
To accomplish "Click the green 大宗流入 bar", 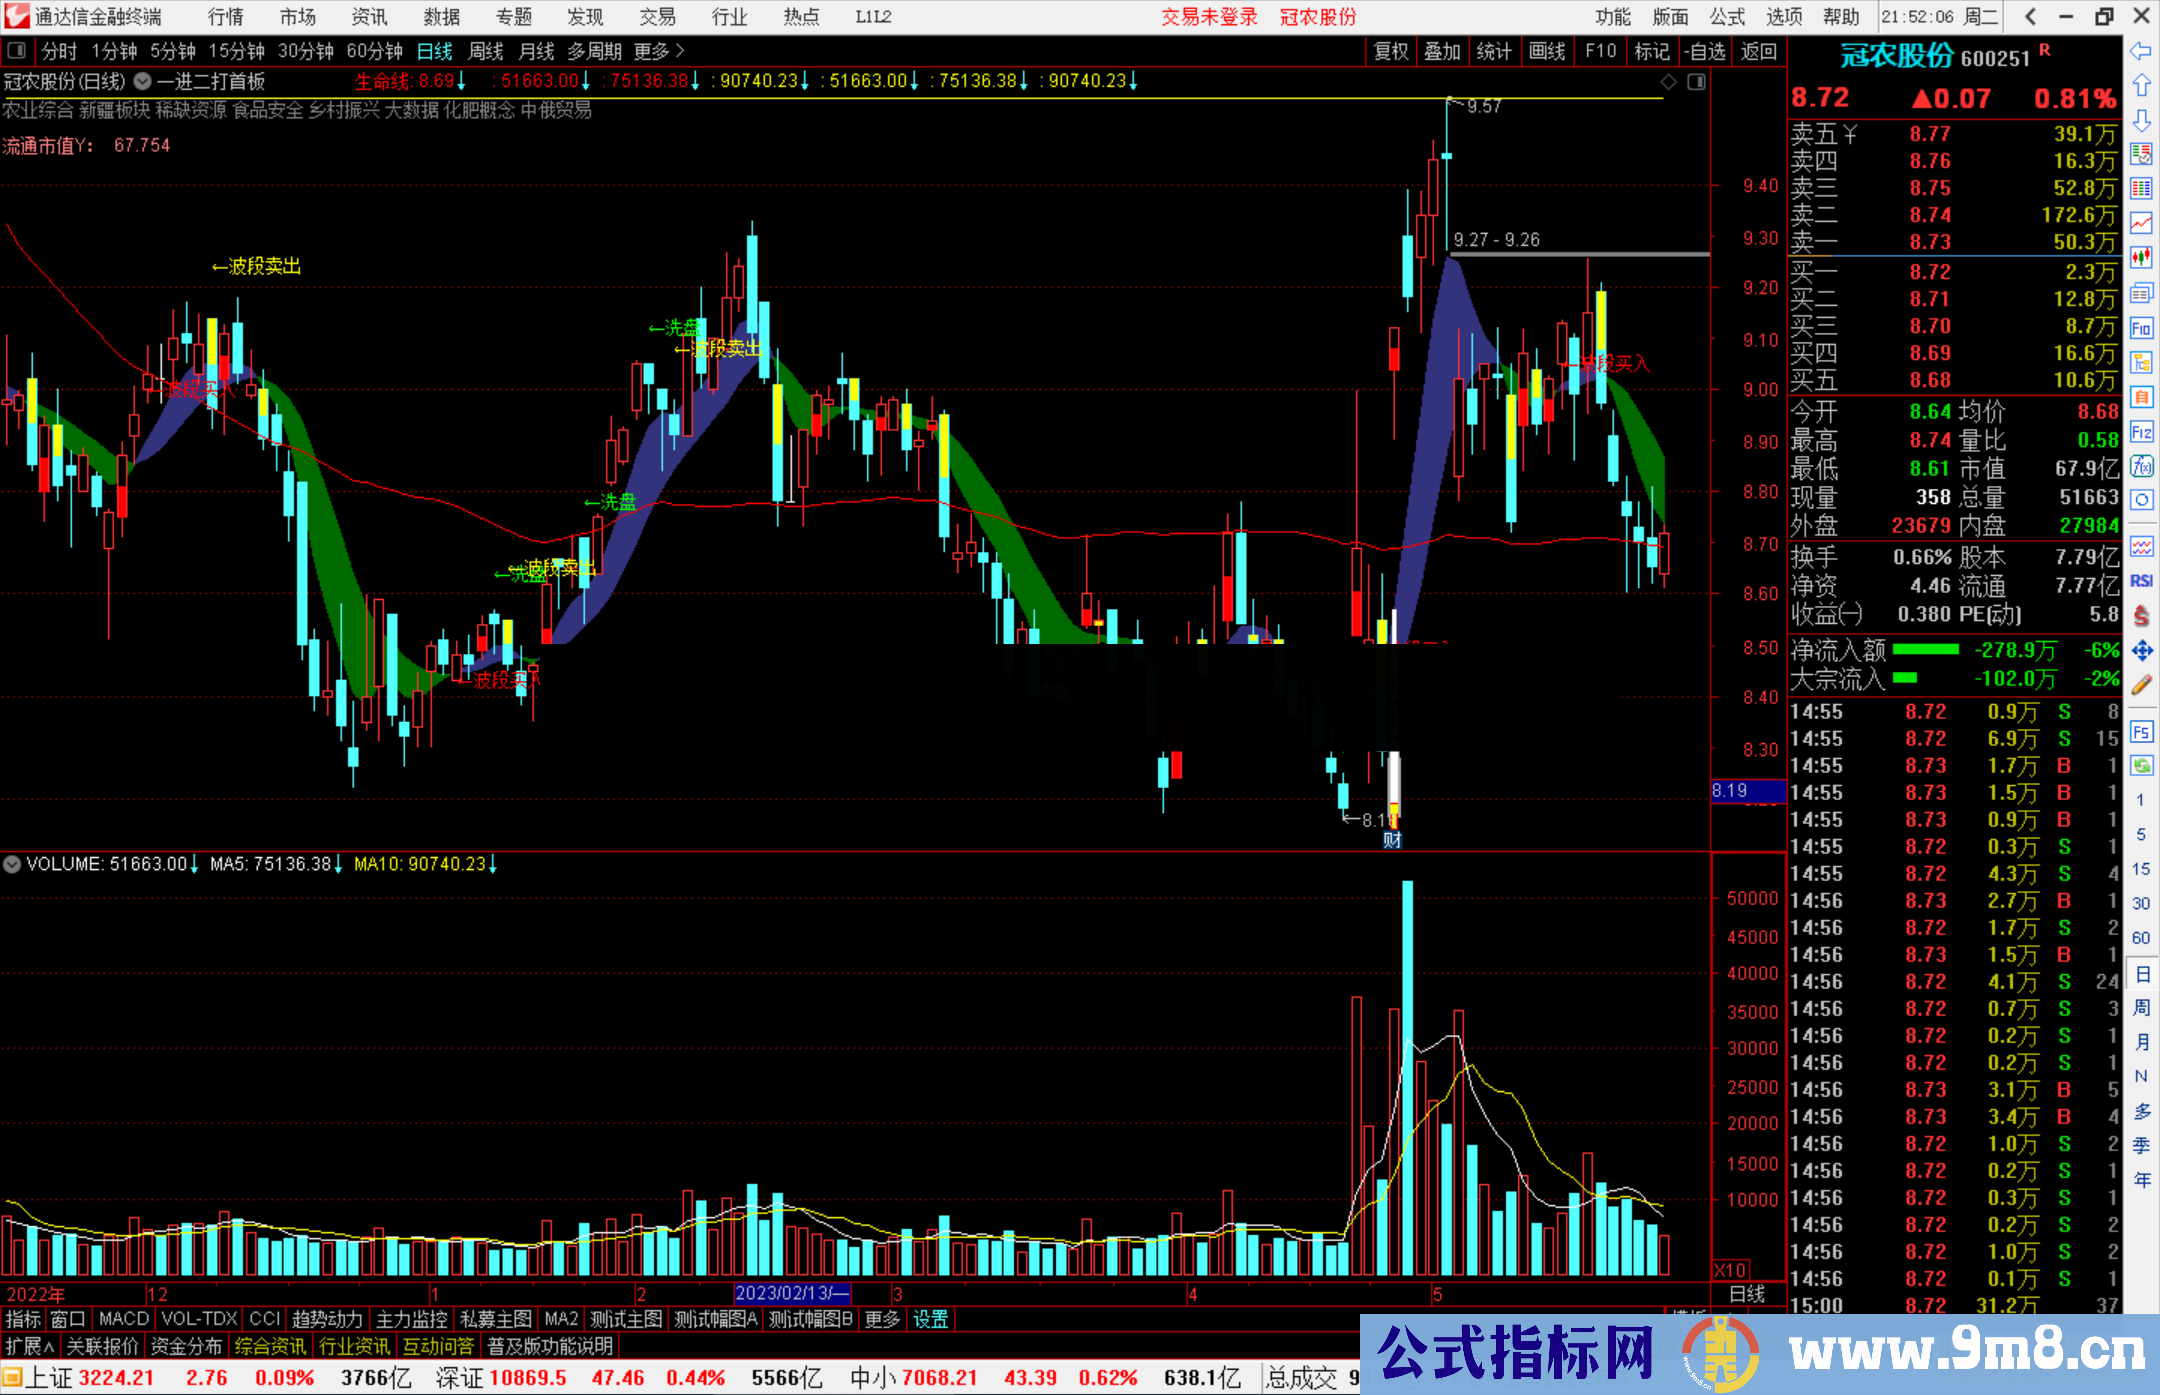I will pos(1905,678).
